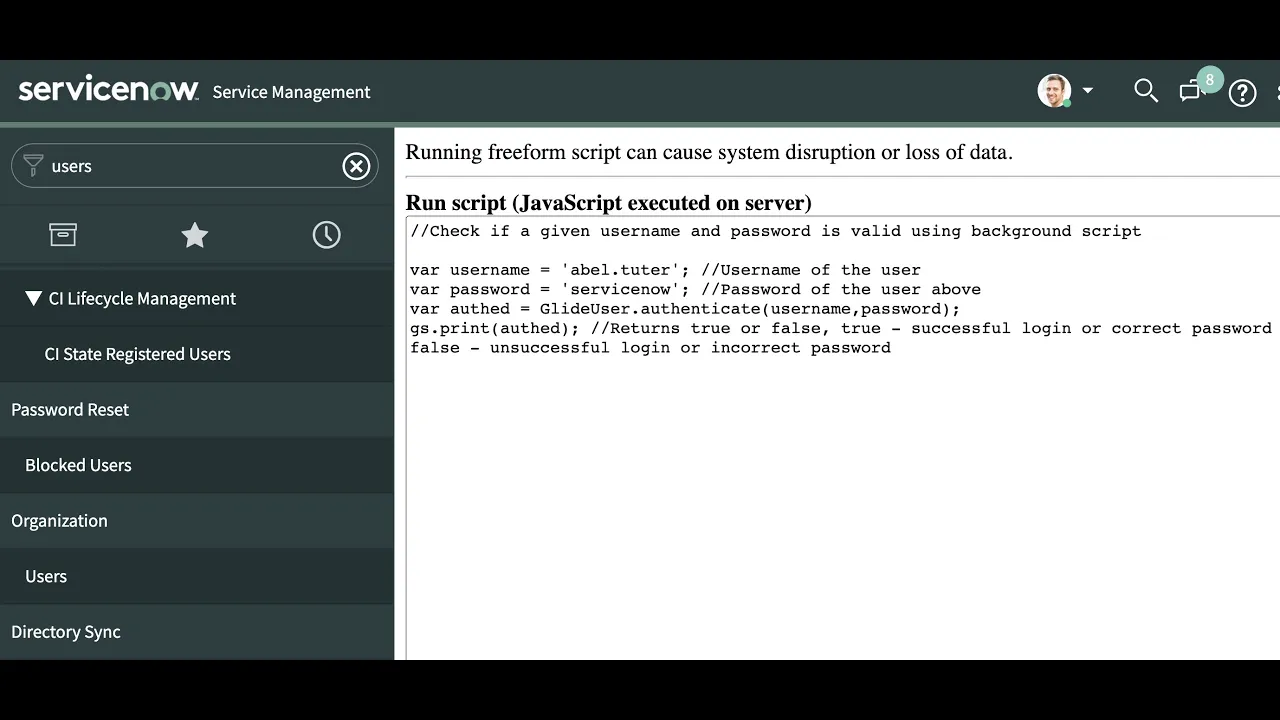Click the 'var username' script line
This screenshot has height=720, width=1280.
point(665,270)
